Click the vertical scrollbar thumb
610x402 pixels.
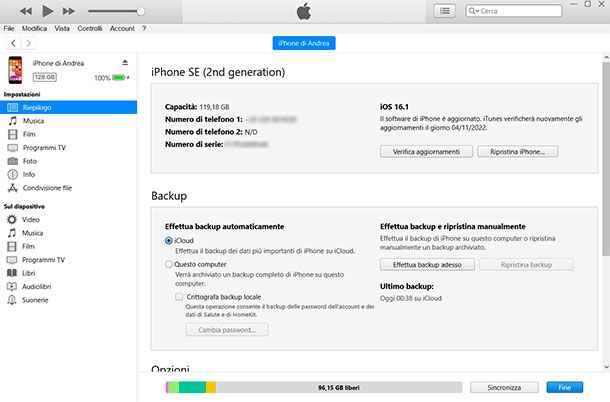click(606, 159)
